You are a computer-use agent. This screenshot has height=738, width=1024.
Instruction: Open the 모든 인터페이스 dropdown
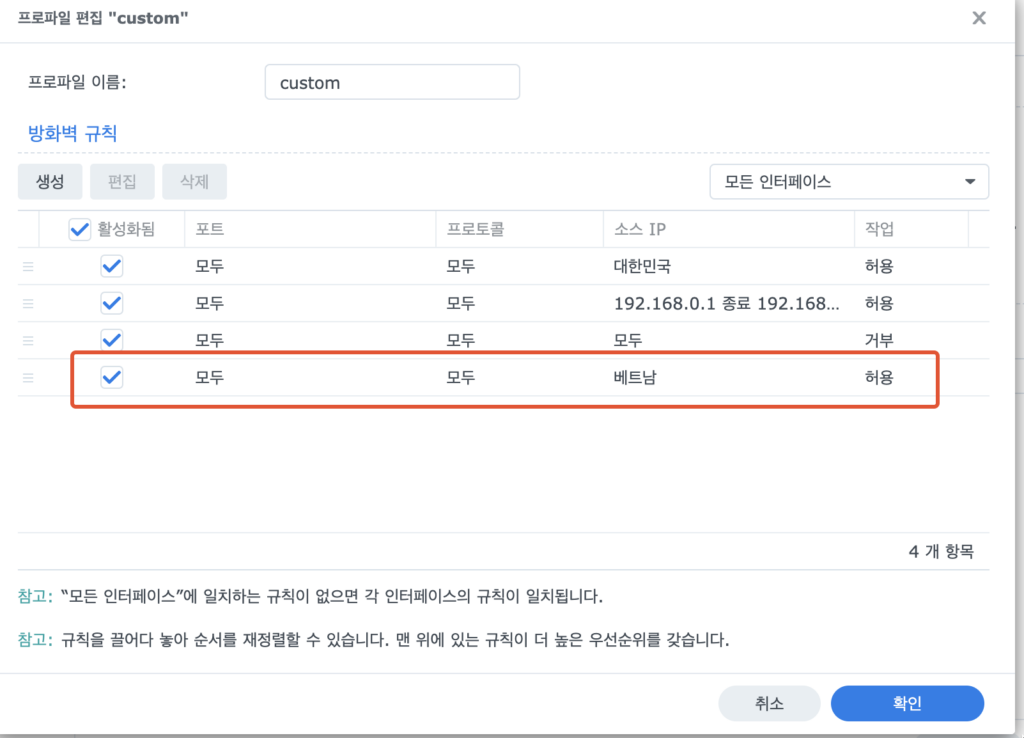pos(849,182)
